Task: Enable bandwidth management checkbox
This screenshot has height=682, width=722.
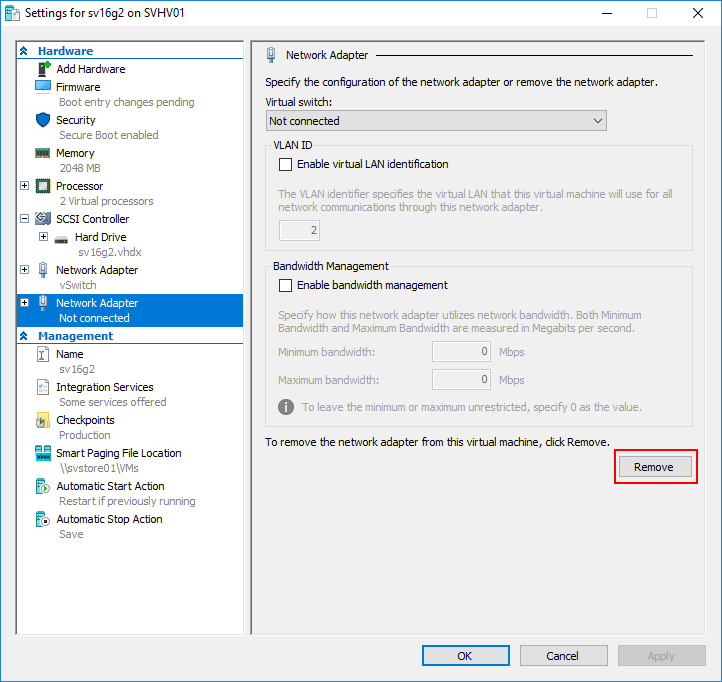Action: [x=285, y=286]
